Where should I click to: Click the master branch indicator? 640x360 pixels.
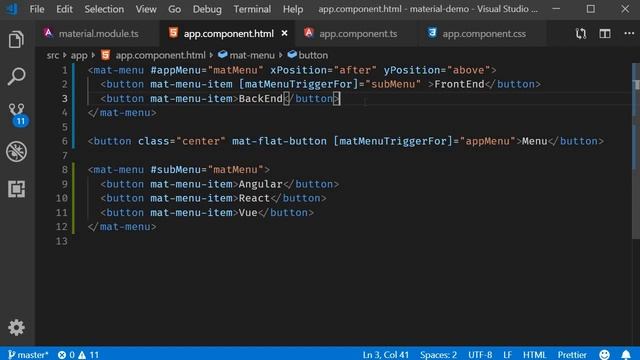pos(28,355)
